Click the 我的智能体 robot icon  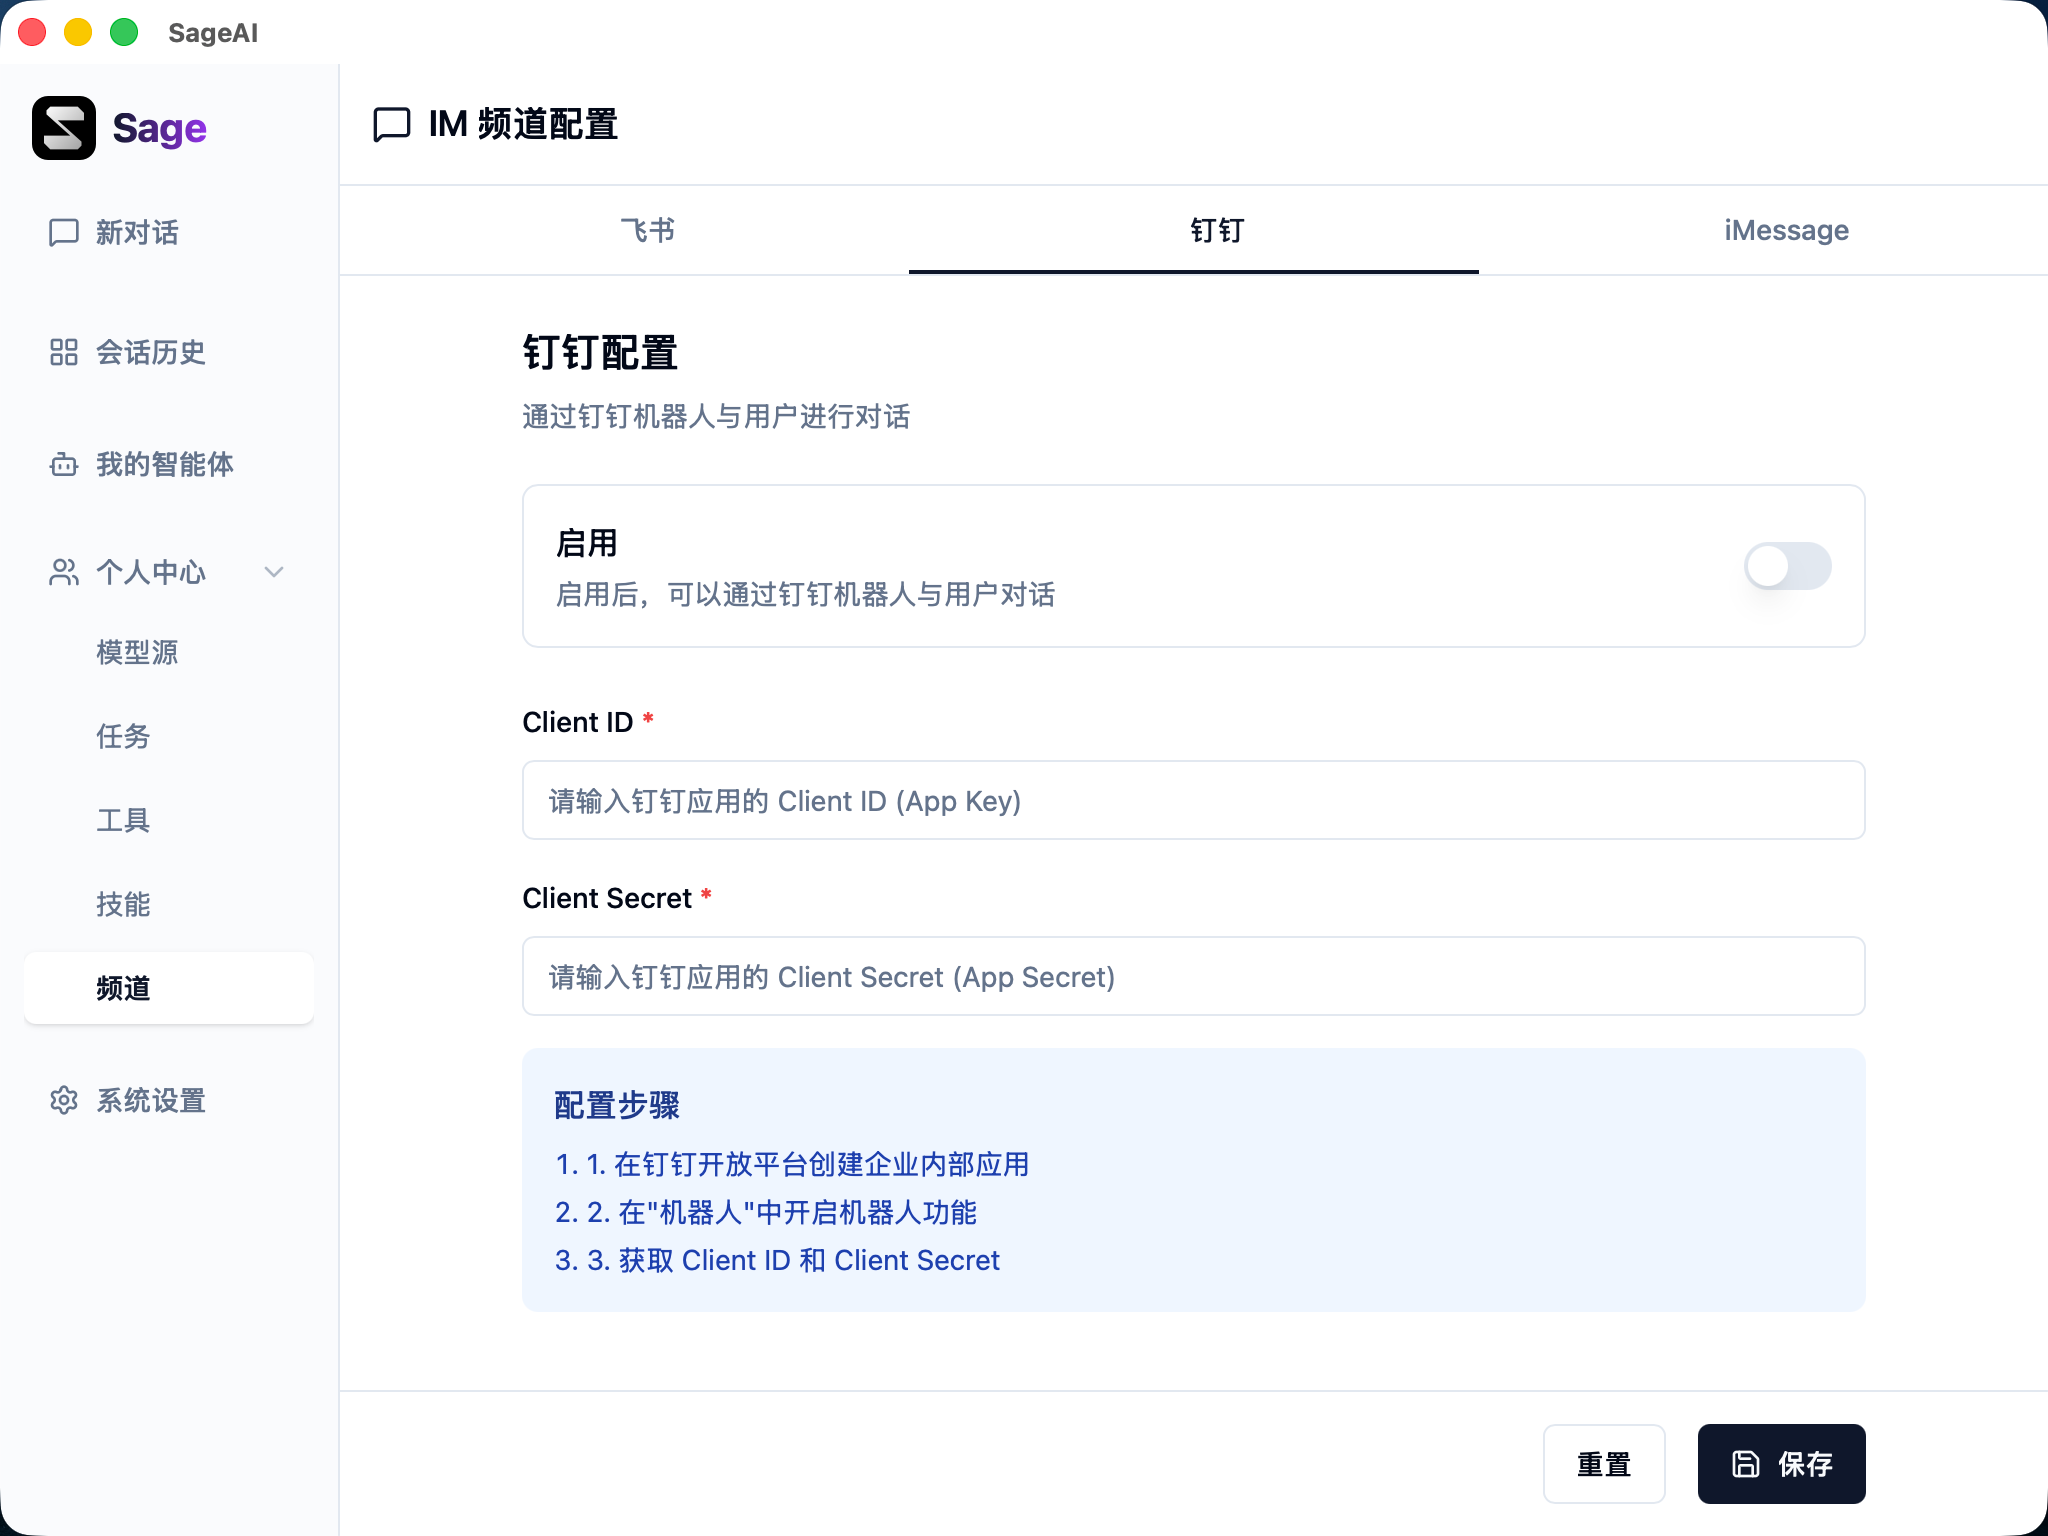pyautogui.click(x=62, y=464)
